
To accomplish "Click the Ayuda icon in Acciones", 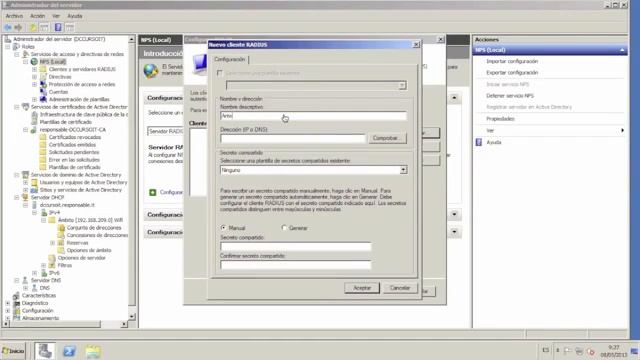I will pyautogui.click(x=479, y=142).
